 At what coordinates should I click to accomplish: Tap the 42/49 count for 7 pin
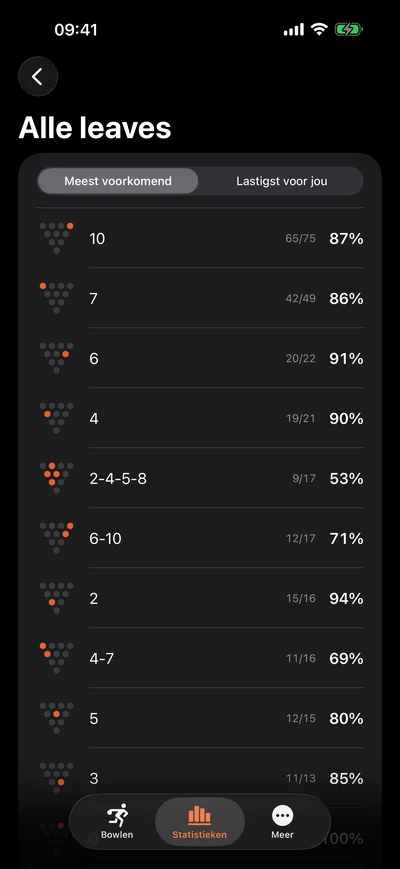point(301,299)
